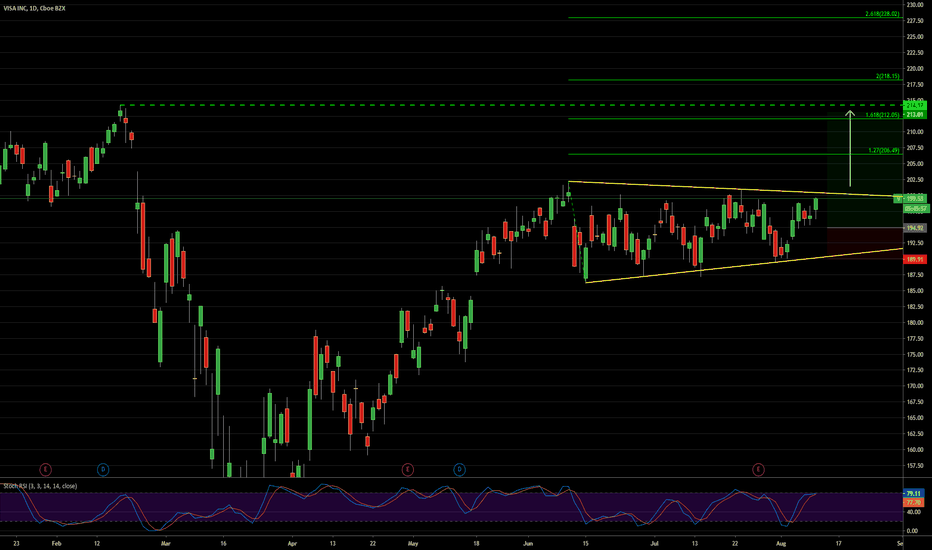932x550 pixels.
Task: Click the 2.618(228.02) Fibonacci level label
Action: click(x=882, y=14)
